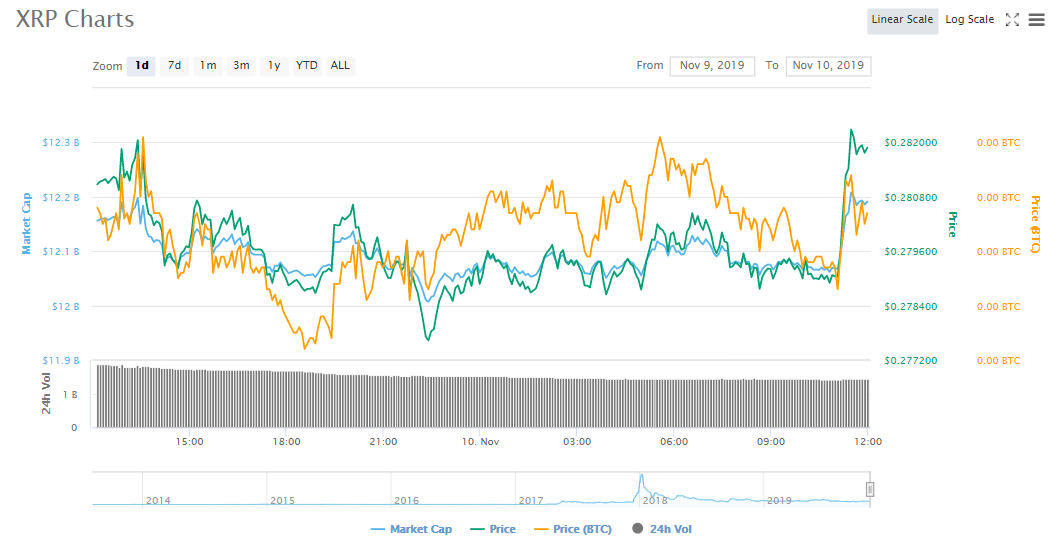Grab the navigator right range handle

(870, 489)
